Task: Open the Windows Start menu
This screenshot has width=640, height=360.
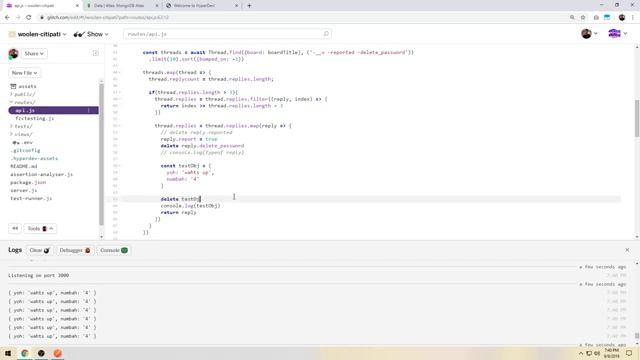Action: 8,353
